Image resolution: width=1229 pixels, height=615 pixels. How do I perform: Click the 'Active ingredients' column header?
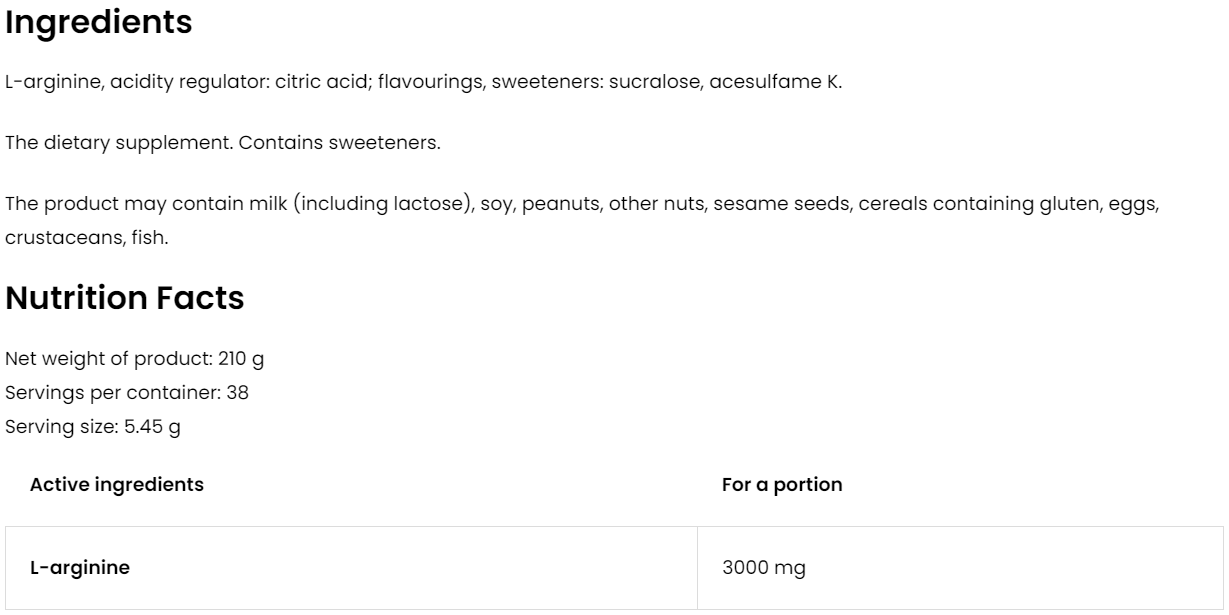(117, 485)
